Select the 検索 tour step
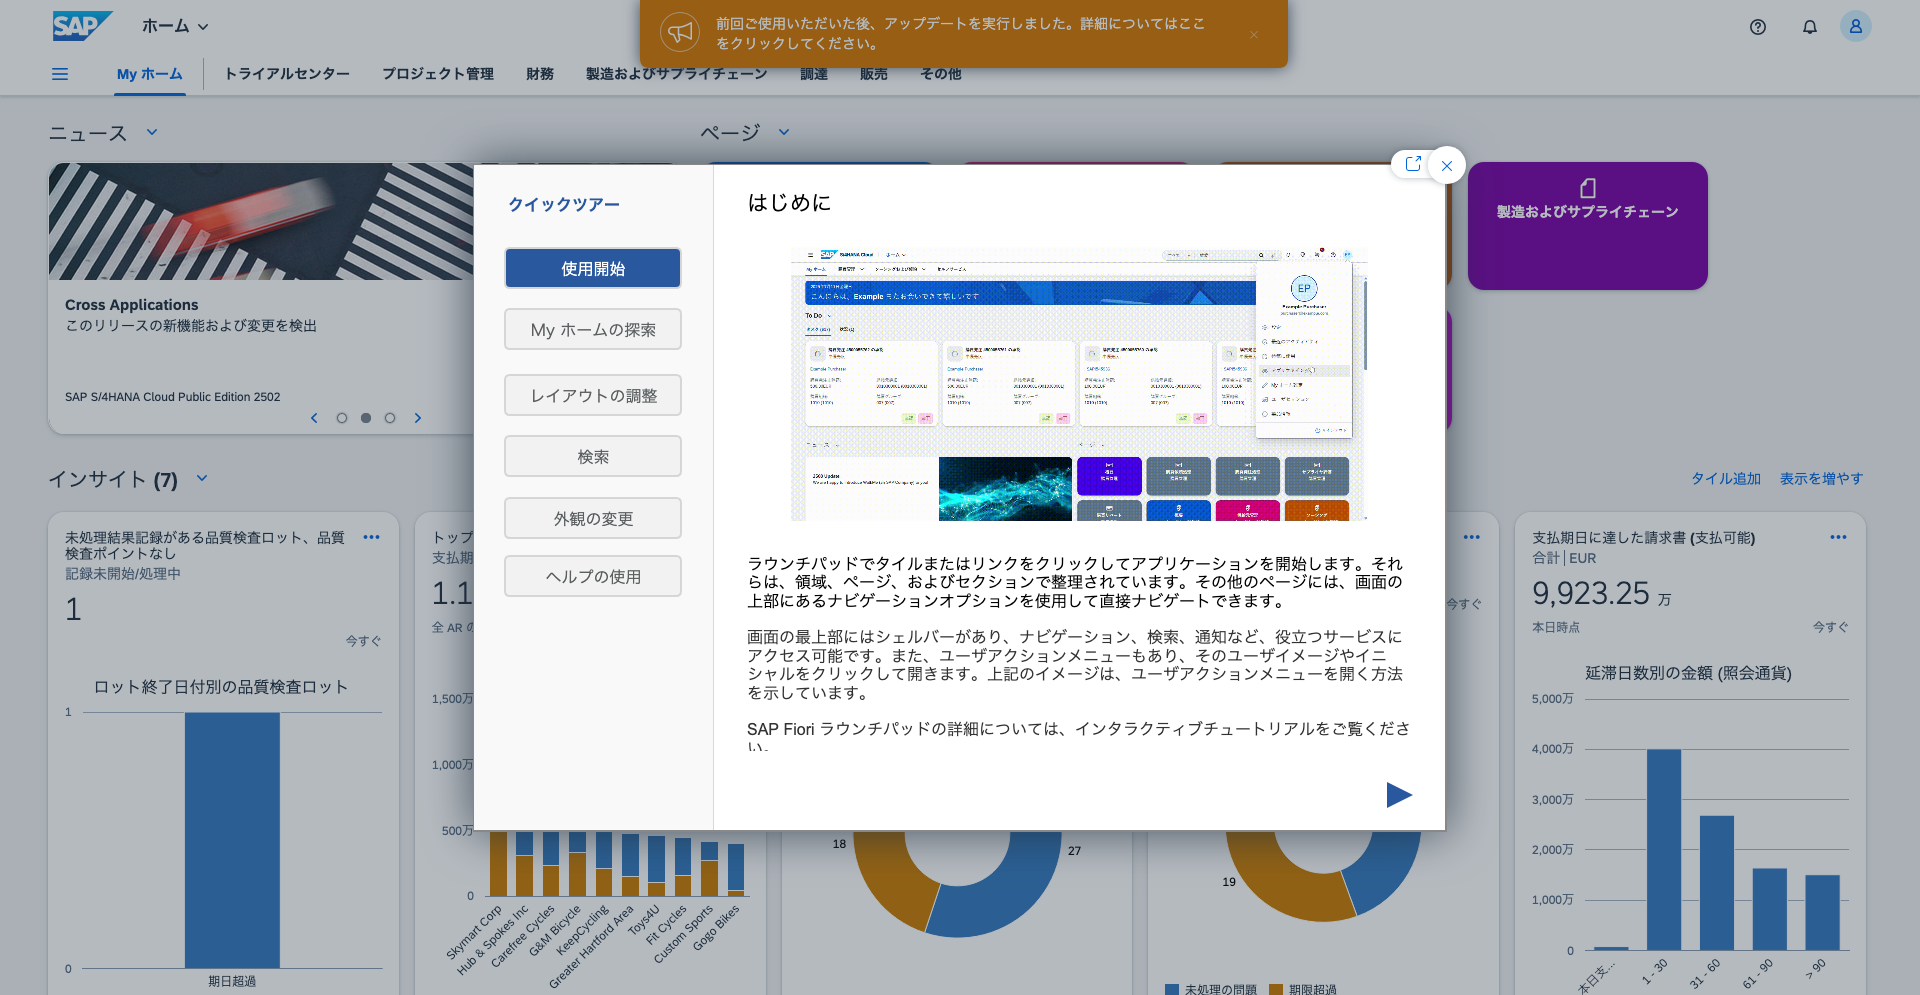Screen dimensions: 1920x995 [x=593, y=456]
